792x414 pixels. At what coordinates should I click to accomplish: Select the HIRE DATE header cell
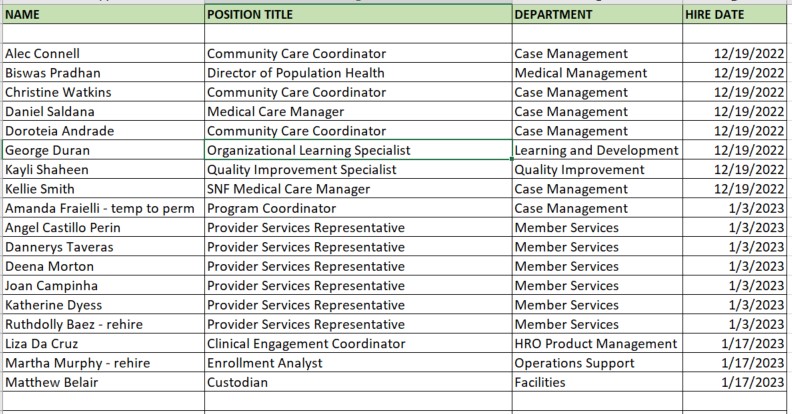coord(735,14)
